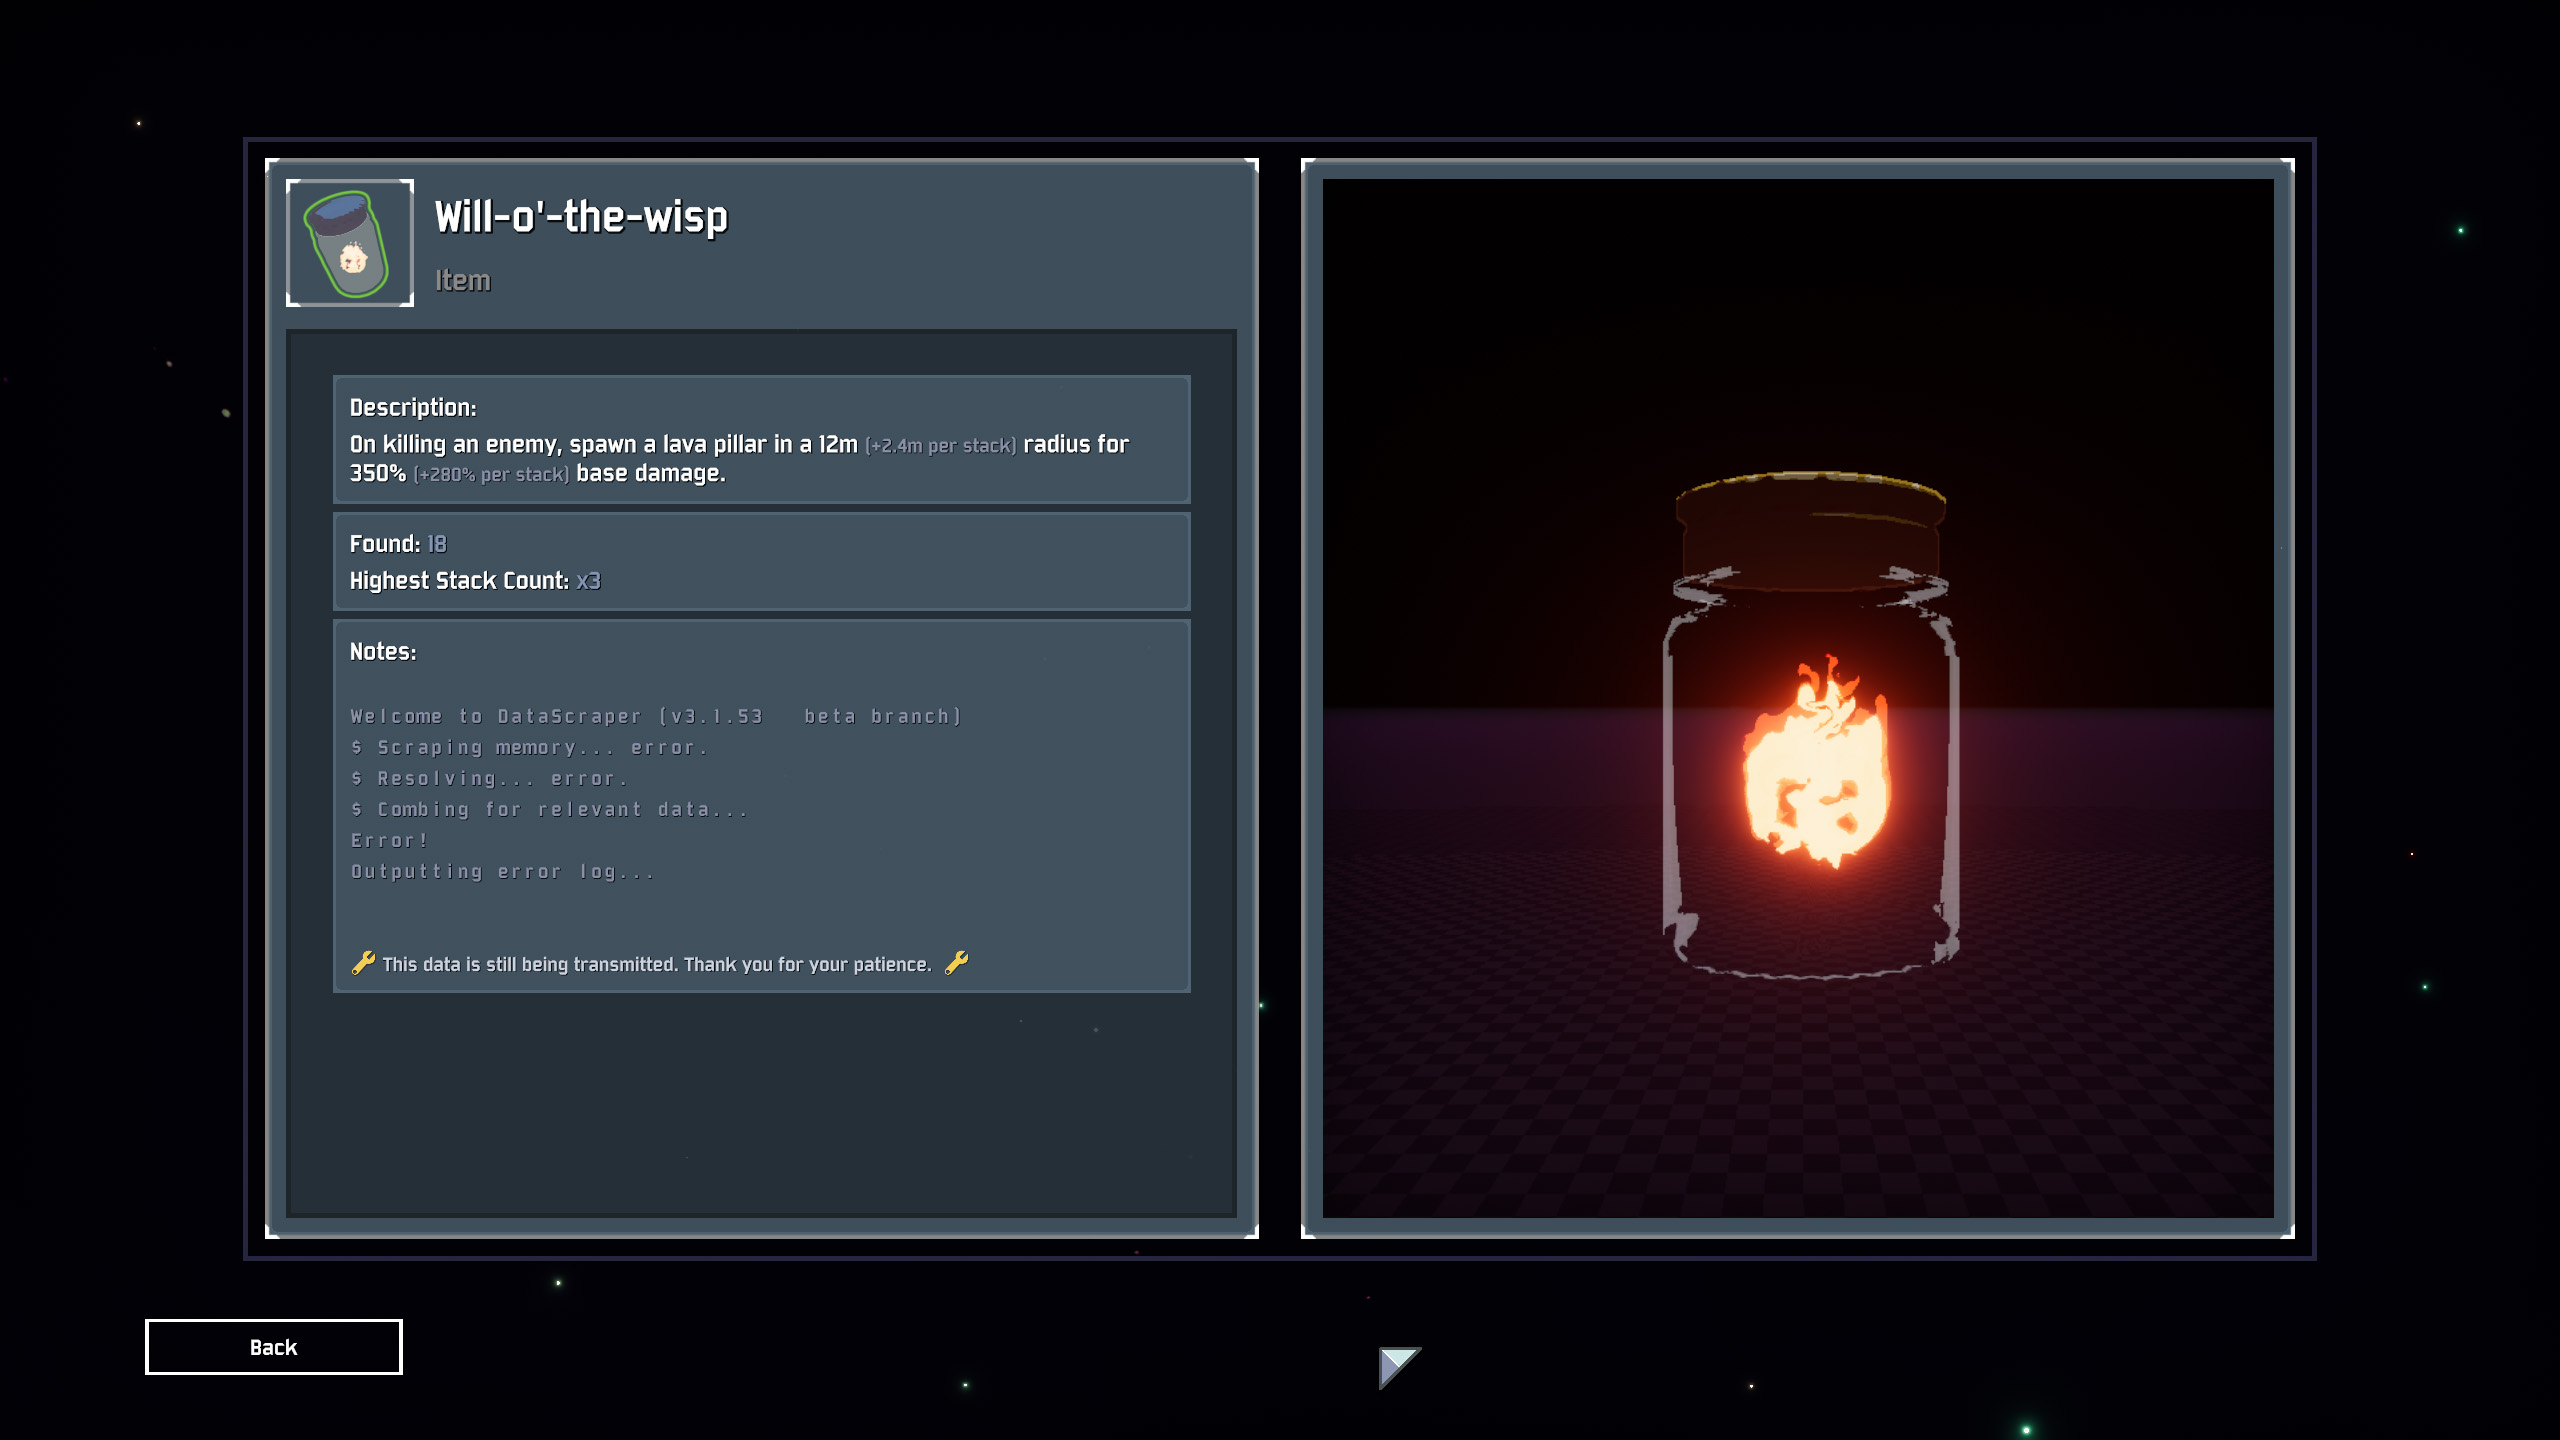Click the Notes heading

pyautogui.click(x=383, y=651)
